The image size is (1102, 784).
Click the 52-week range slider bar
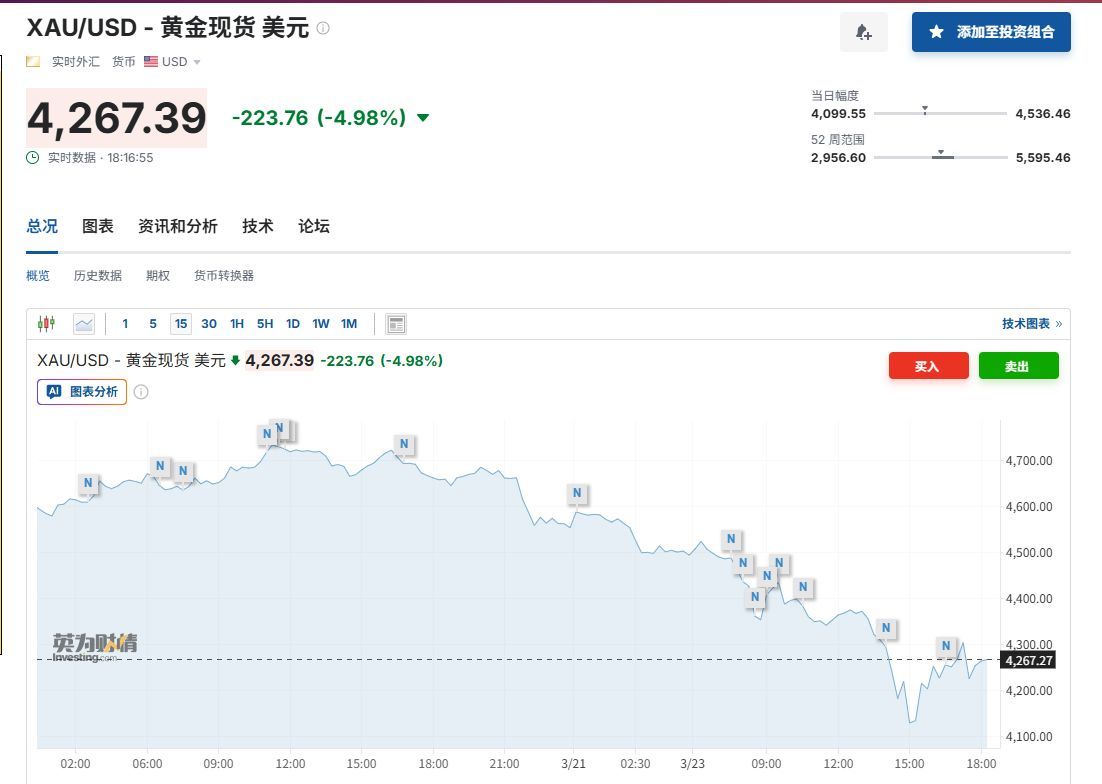tap(940, 158)
